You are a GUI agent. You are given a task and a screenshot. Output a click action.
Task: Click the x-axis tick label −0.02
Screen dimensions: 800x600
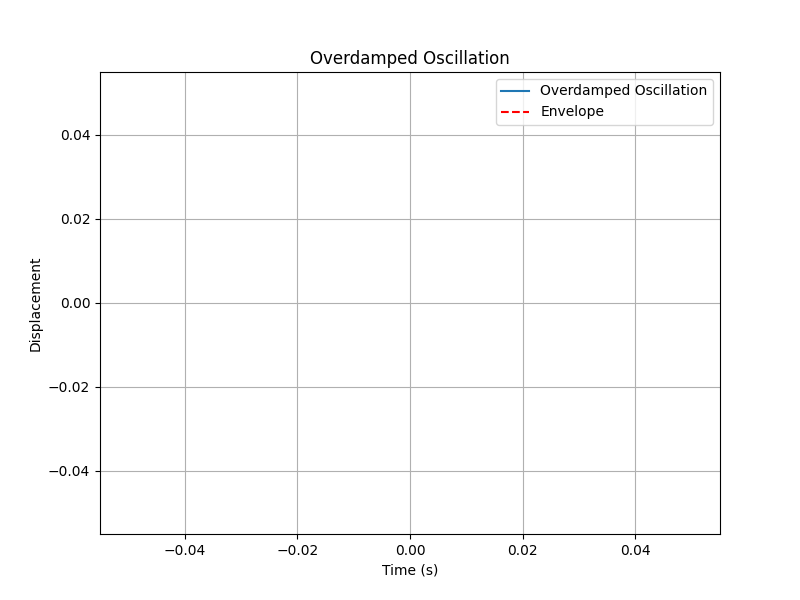296,549
